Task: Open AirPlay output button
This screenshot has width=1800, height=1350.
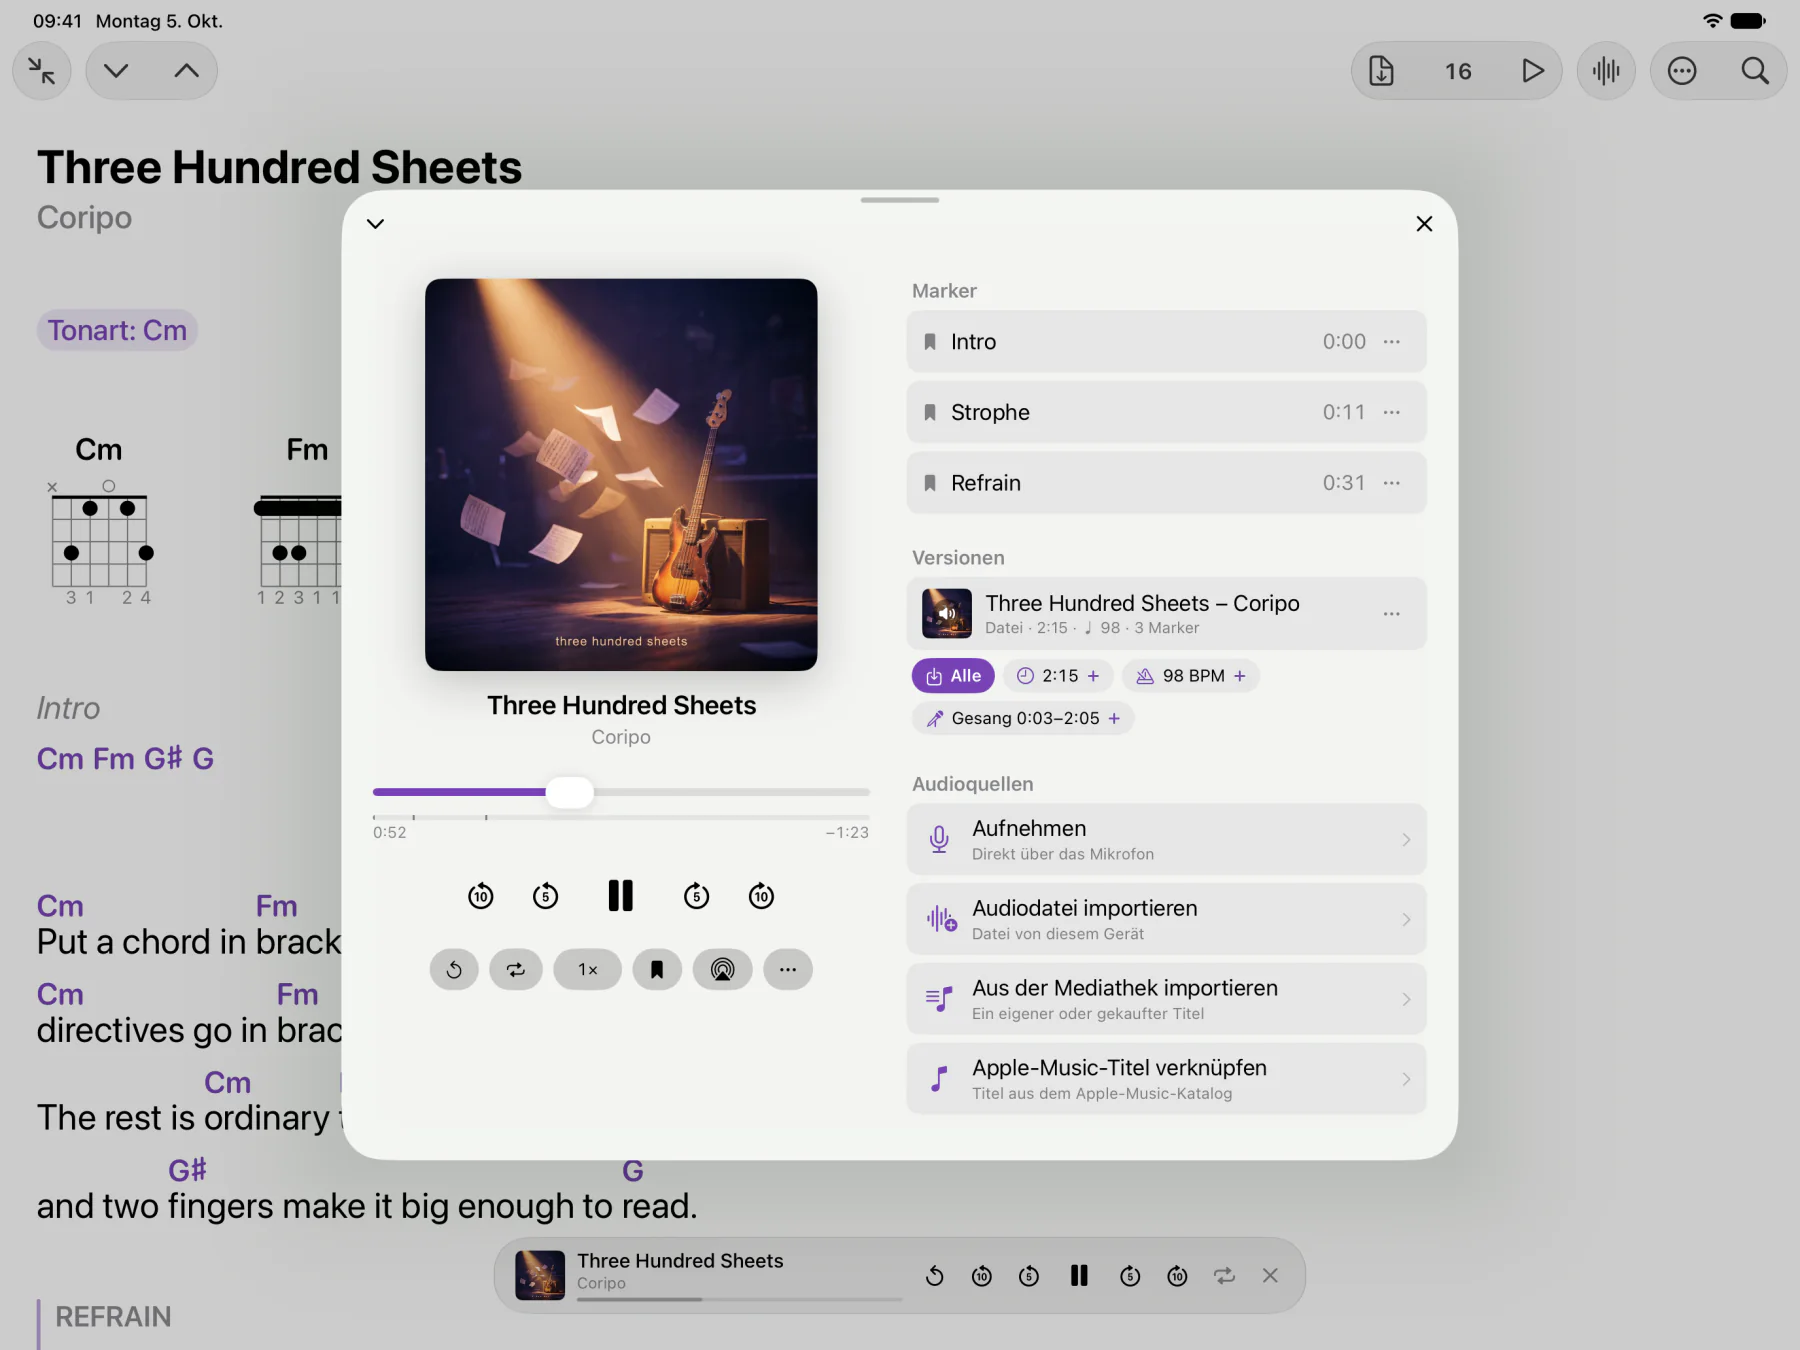Action: coord(722,970)
